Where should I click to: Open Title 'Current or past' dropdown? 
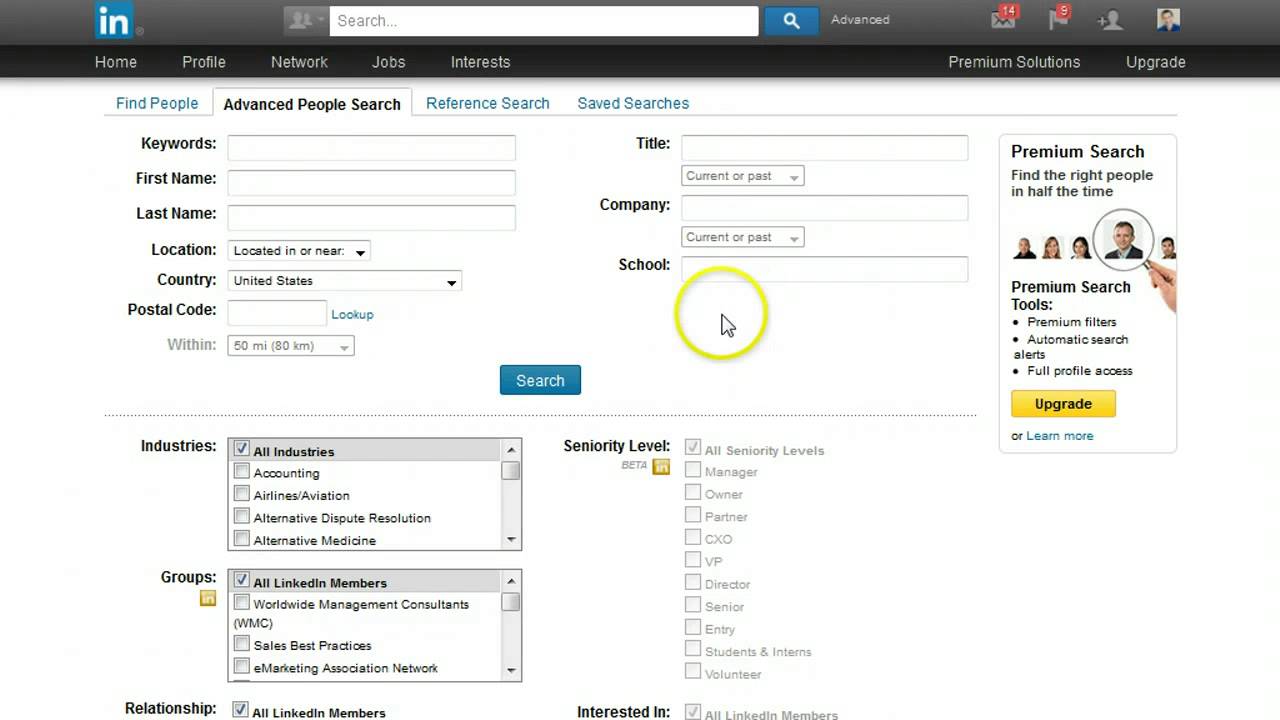[743, 176]
